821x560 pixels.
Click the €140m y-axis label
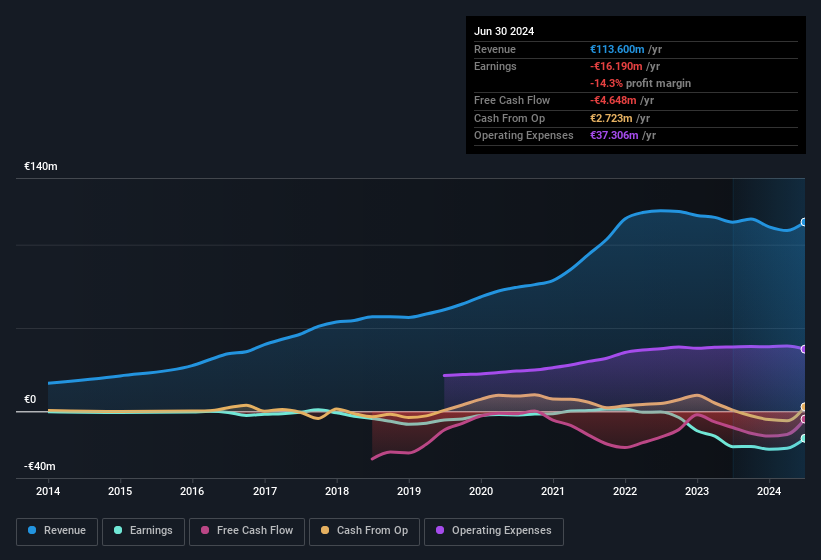tap(41, 166)
